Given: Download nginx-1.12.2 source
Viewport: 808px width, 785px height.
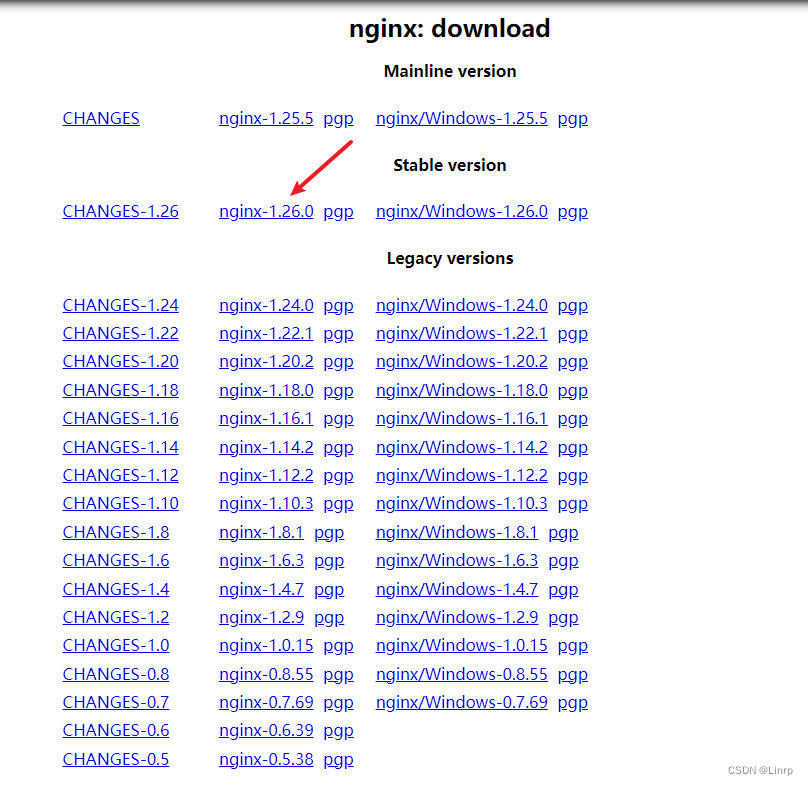Looking at the screenshot, I should pyautogui.click(x=266, y=475).
